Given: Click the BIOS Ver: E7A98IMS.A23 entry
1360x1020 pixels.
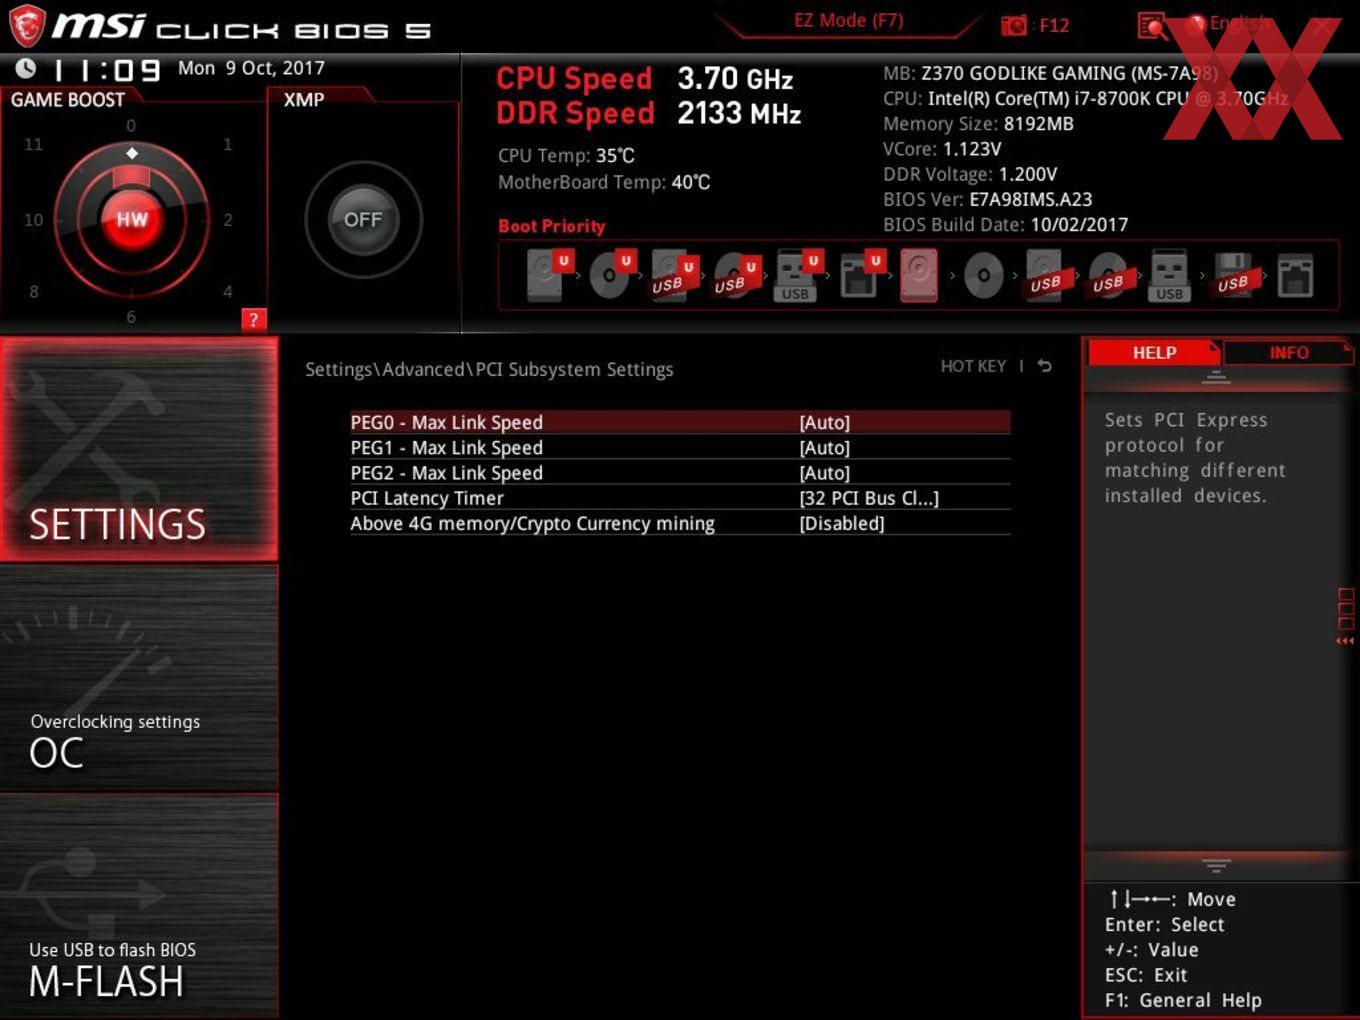Looking at the screenshot, I should (x=988, y=199).
